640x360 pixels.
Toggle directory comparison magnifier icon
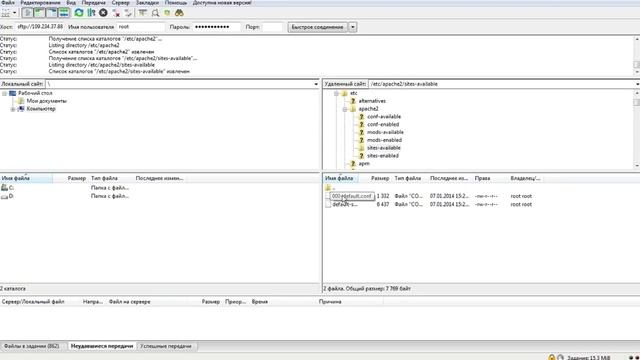[x=155, y=13]
